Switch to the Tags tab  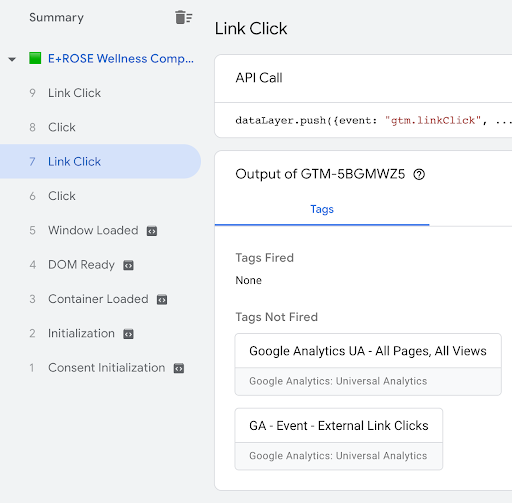[322, 209]
